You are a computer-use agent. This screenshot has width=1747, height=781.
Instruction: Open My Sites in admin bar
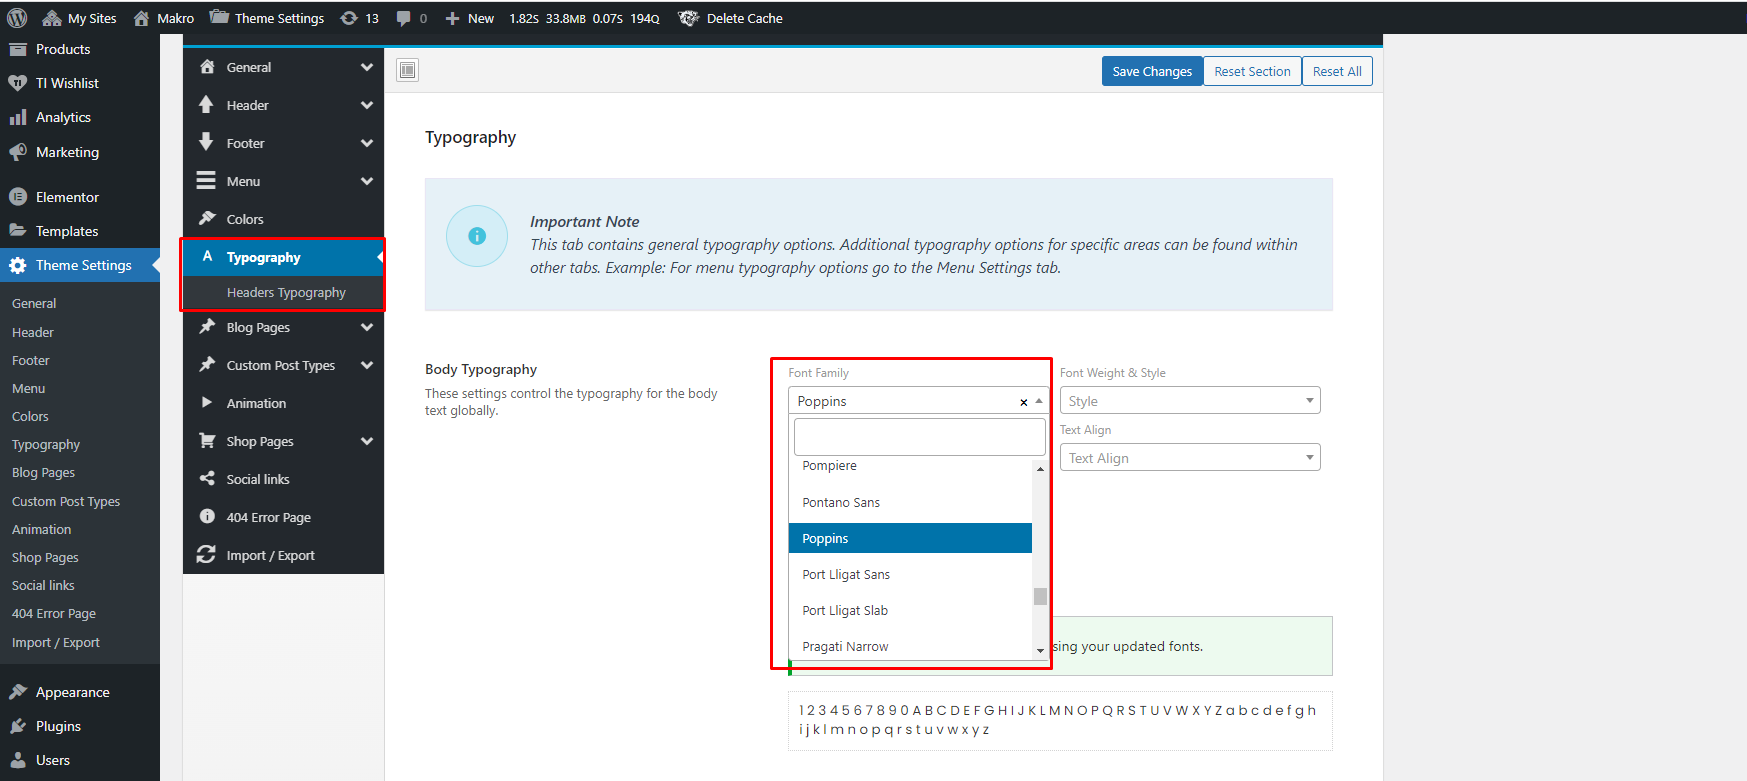pos(80,18)
